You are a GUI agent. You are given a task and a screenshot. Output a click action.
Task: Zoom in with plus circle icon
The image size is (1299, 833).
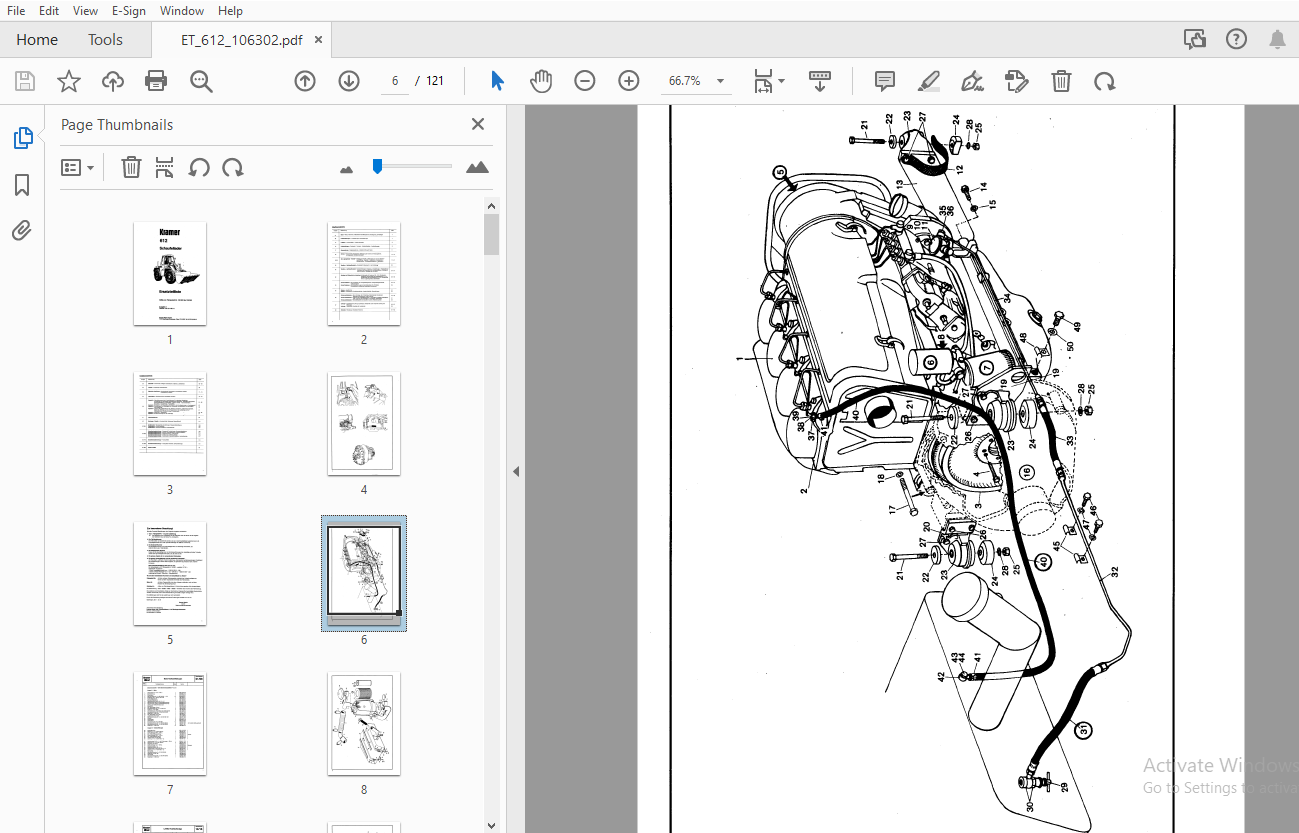(x=629, y=81)
